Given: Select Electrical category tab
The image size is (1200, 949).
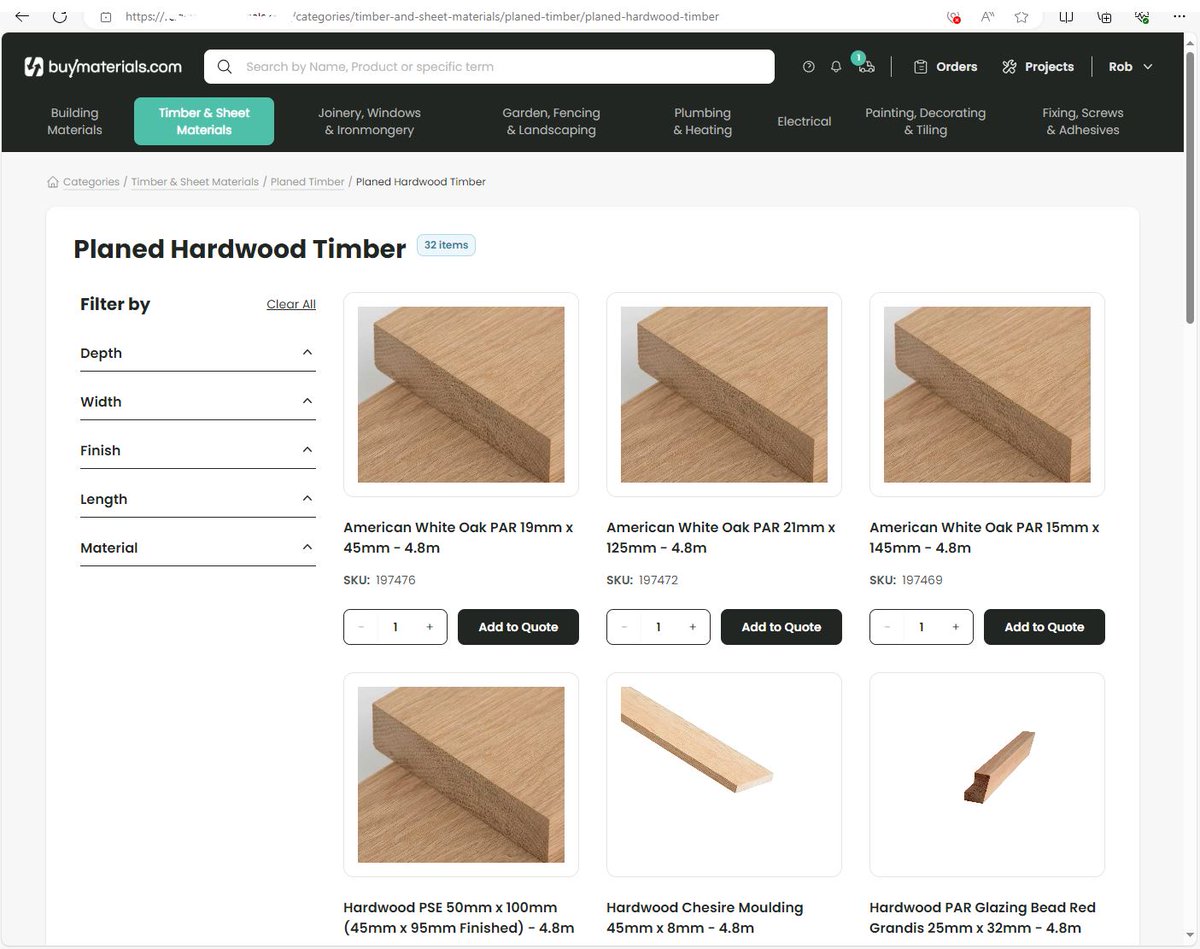Looking at the screenshot, I should [x=804, y=121].
